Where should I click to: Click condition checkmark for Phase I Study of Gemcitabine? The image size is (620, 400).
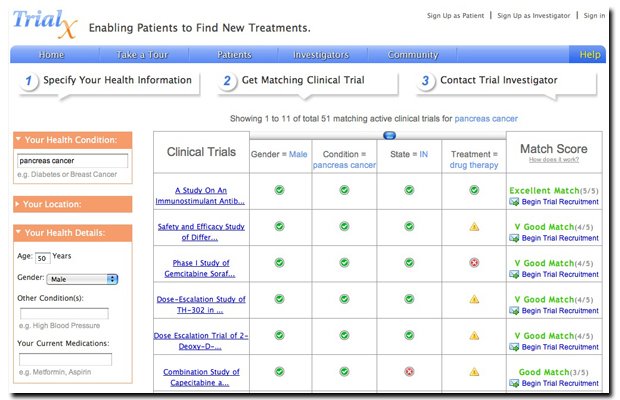[x=344, y=262]
